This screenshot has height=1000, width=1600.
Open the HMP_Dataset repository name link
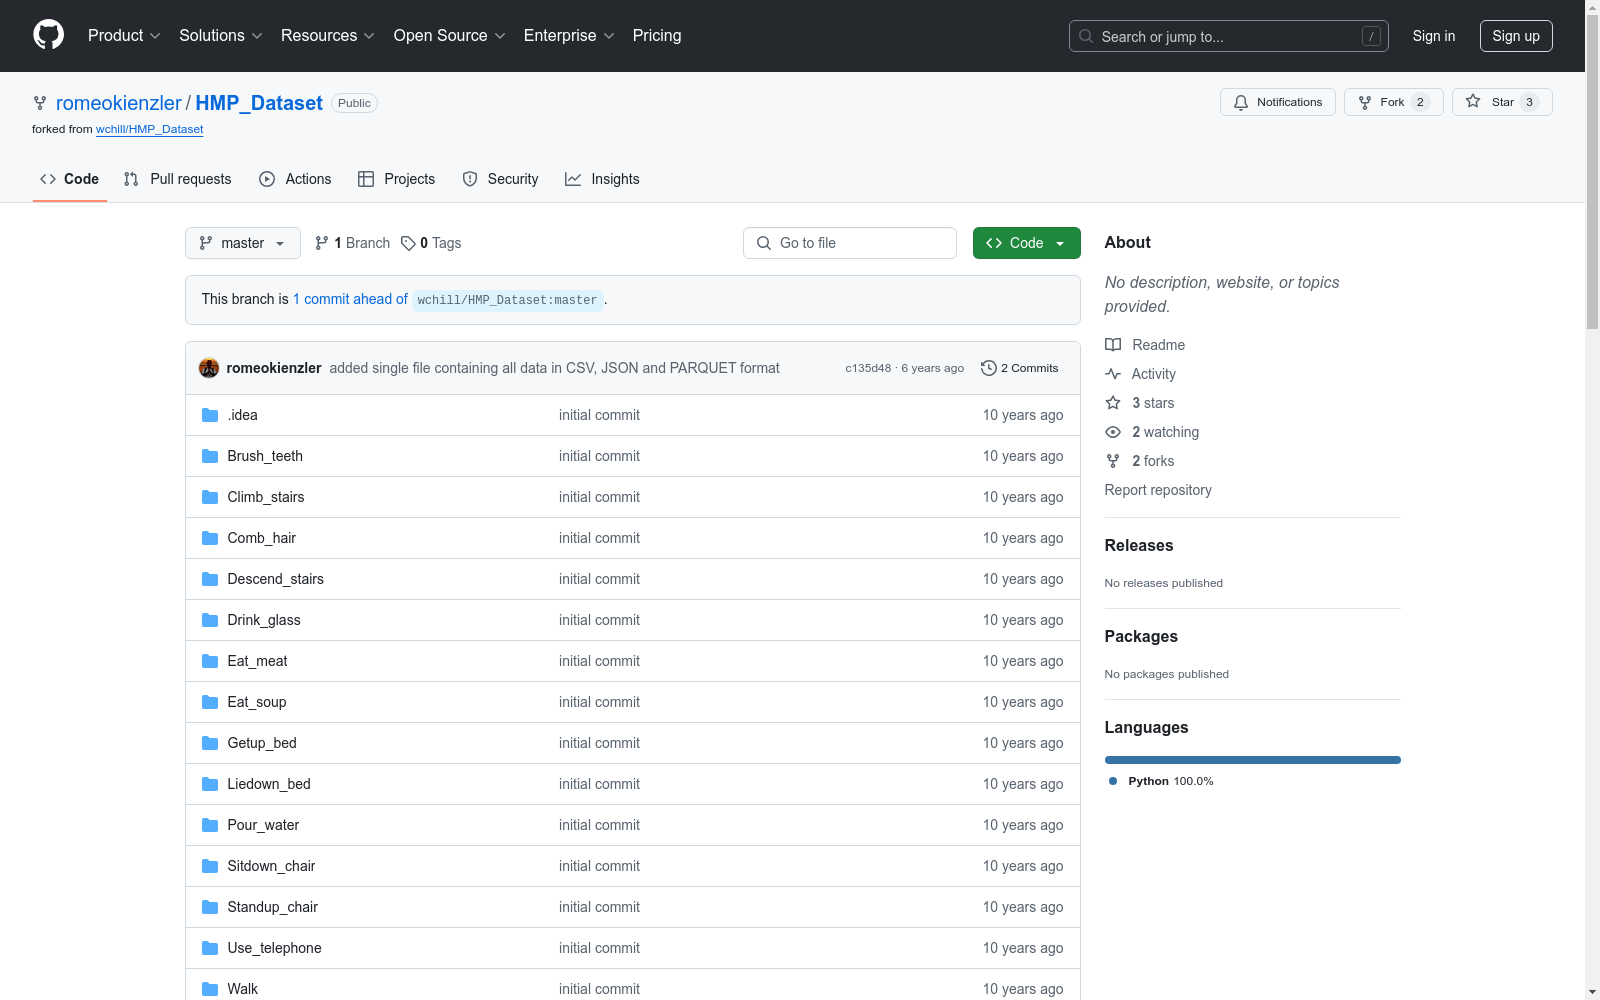click(259, 103)
